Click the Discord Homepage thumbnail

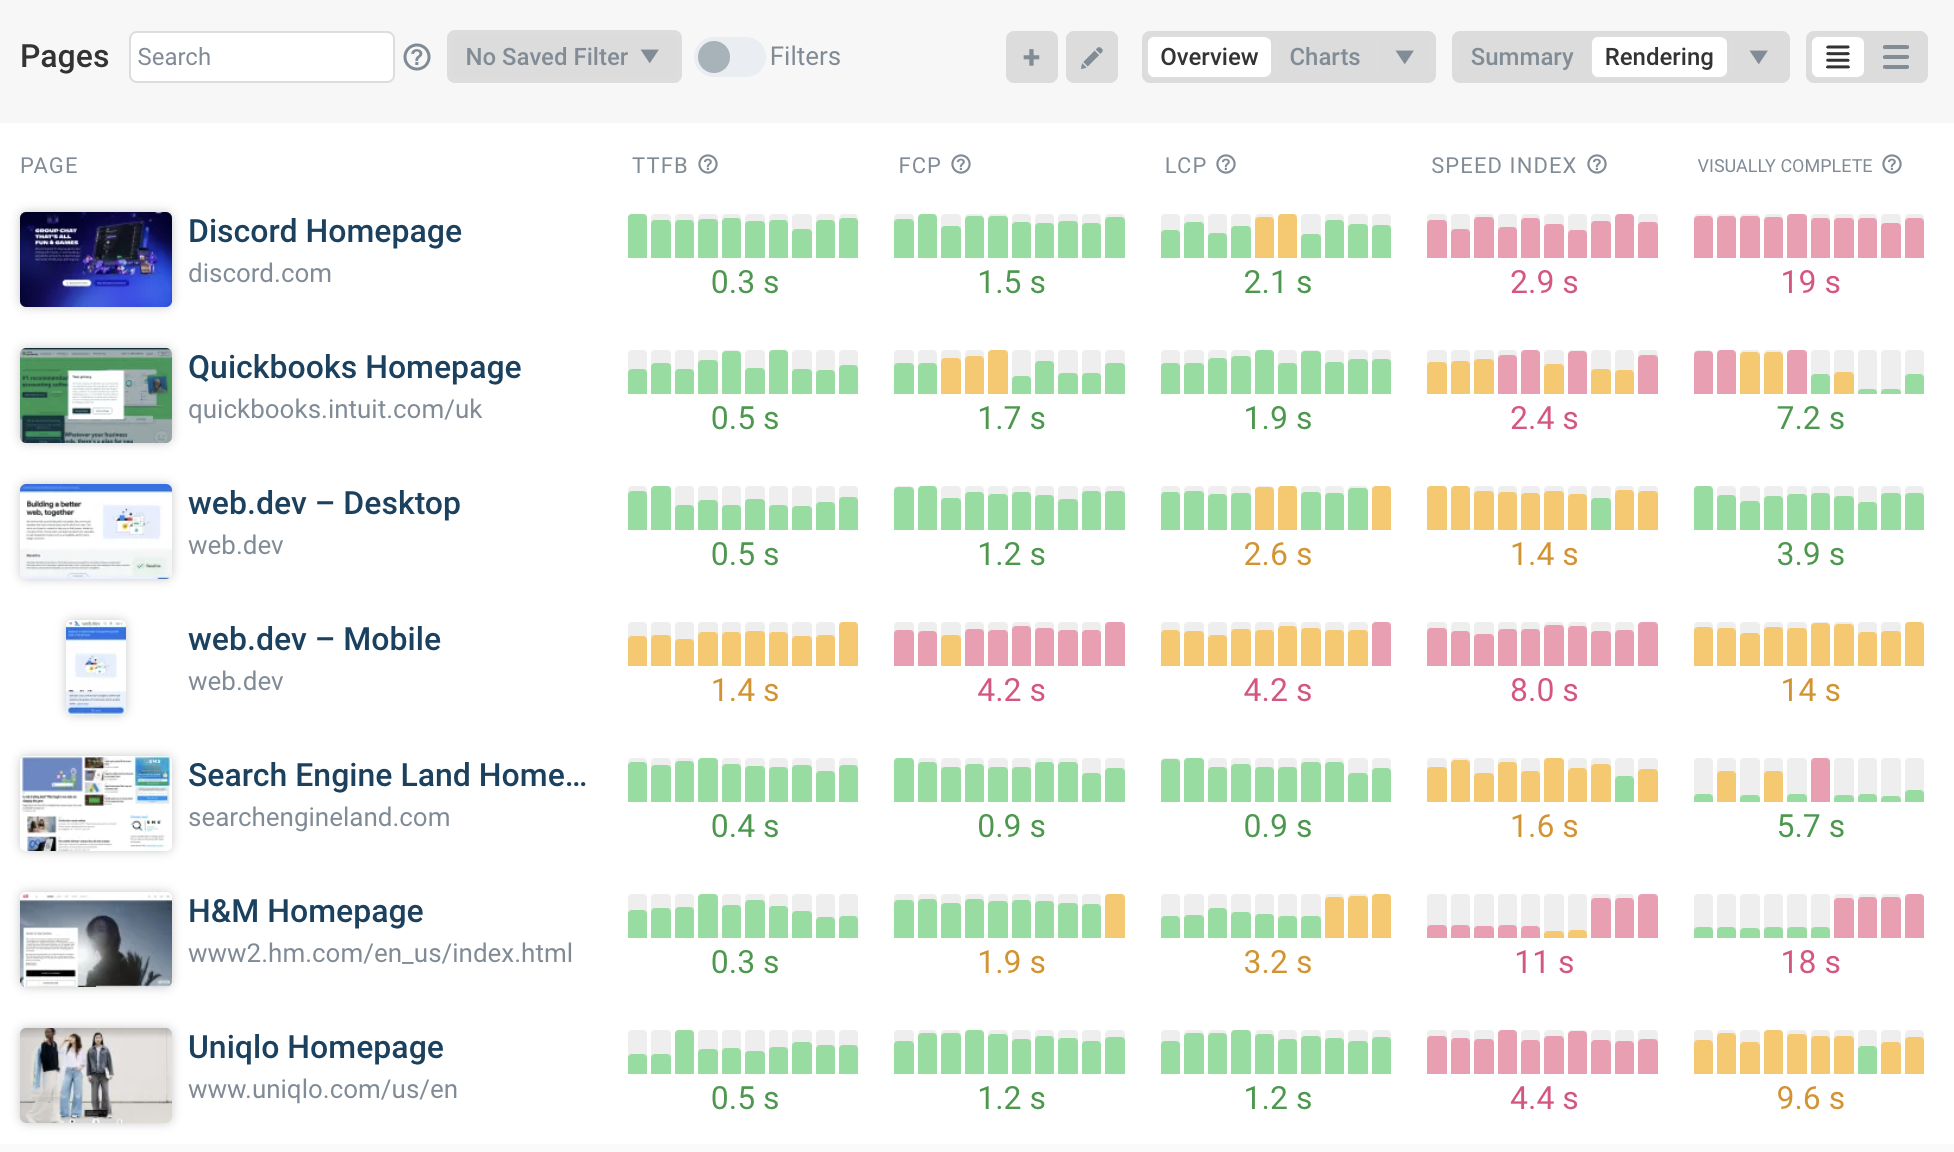[96, 259]
